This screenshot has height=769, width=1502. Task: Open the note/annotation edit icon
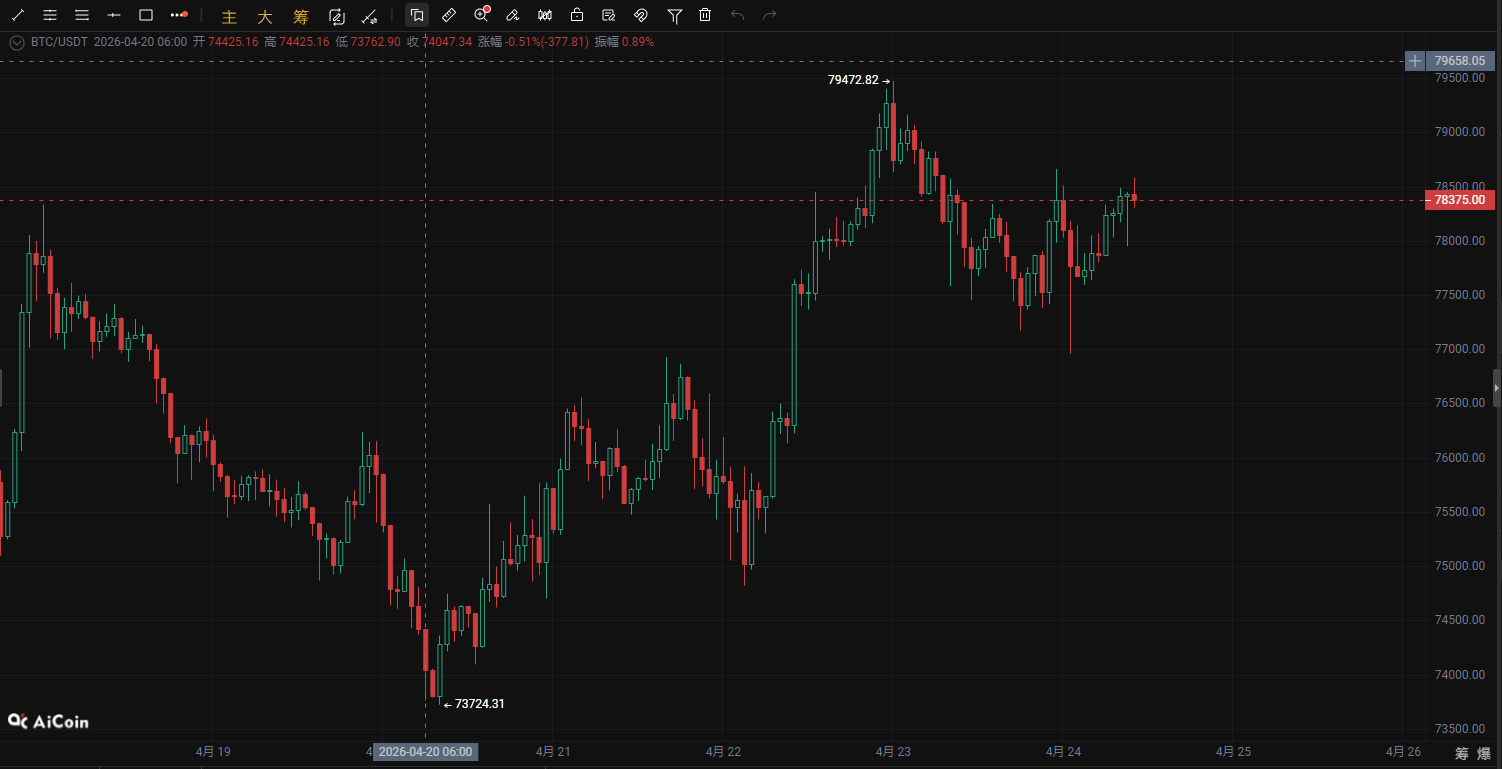point(609,15)
